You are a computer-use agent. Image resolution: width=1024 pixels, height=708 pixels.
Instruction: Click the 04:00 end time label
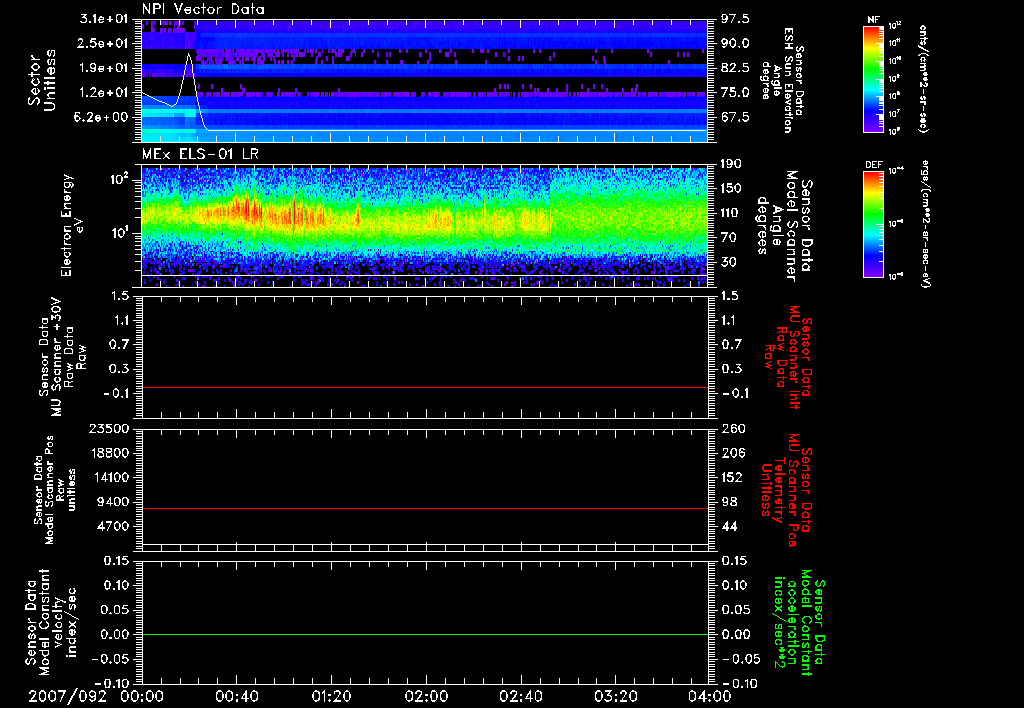coord(709,696)
